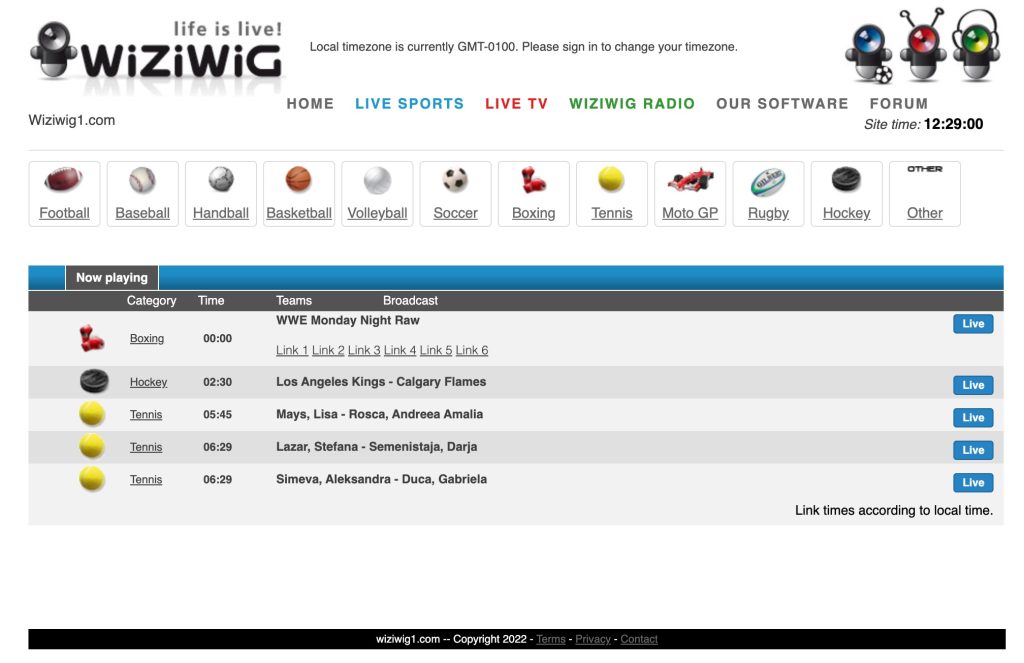
Task: Open Hockey category link in Kings row
Action: click(148, 382)
